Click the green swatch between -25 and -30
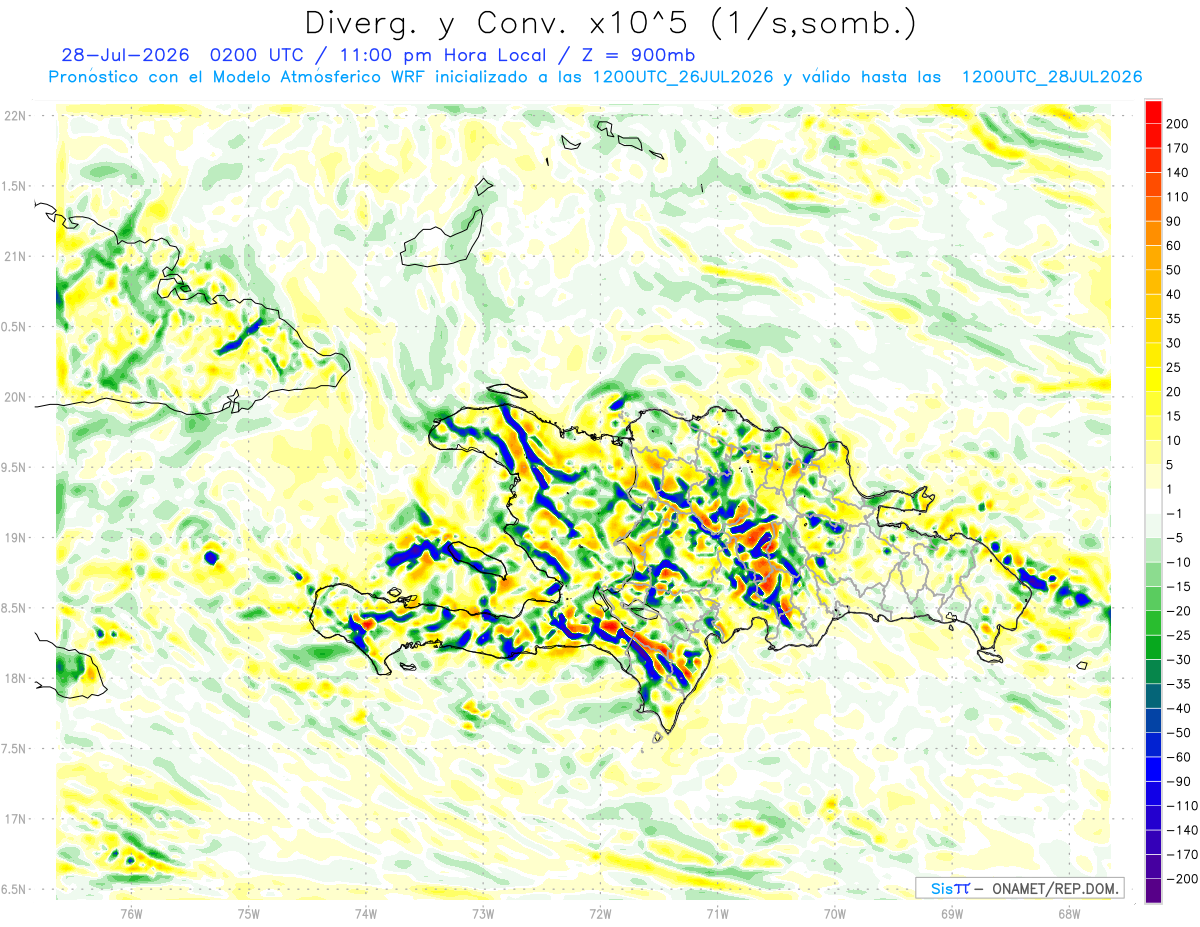The height and width of the screenshot is (927, 1200). pos(1153,647)
